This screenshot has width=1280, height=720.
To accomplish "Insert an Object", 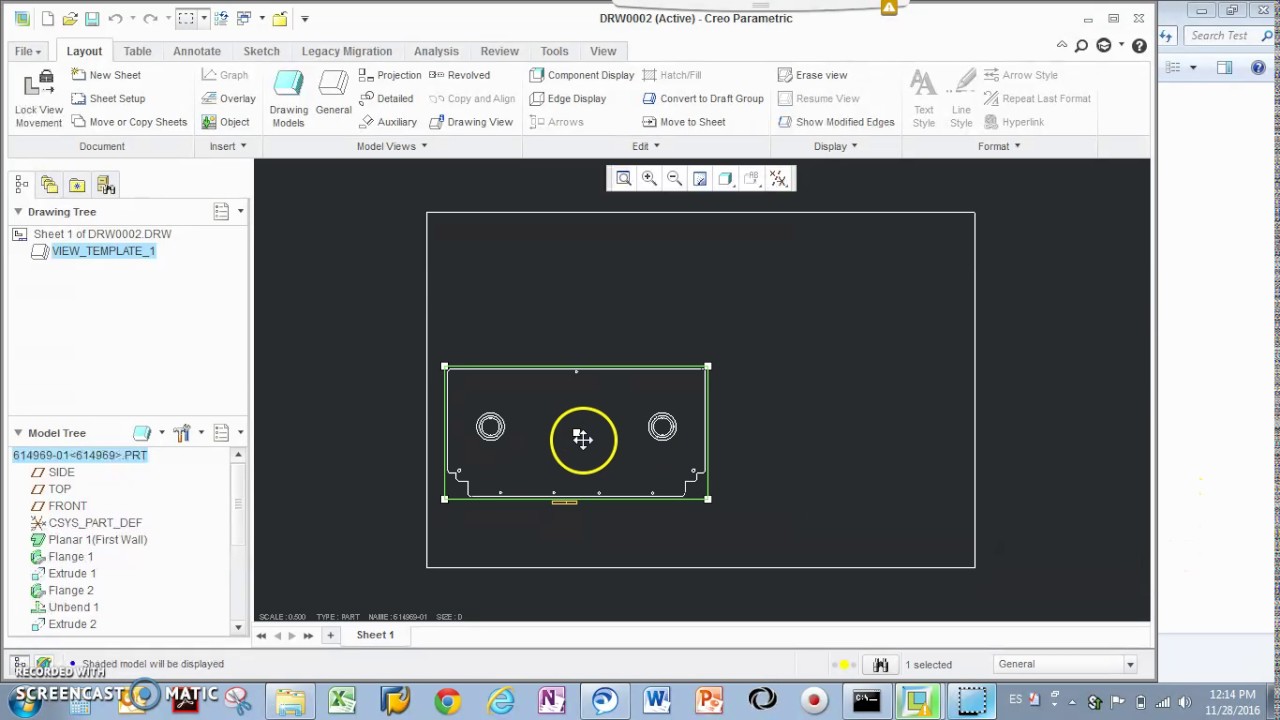I will click(x=225, y=122).
